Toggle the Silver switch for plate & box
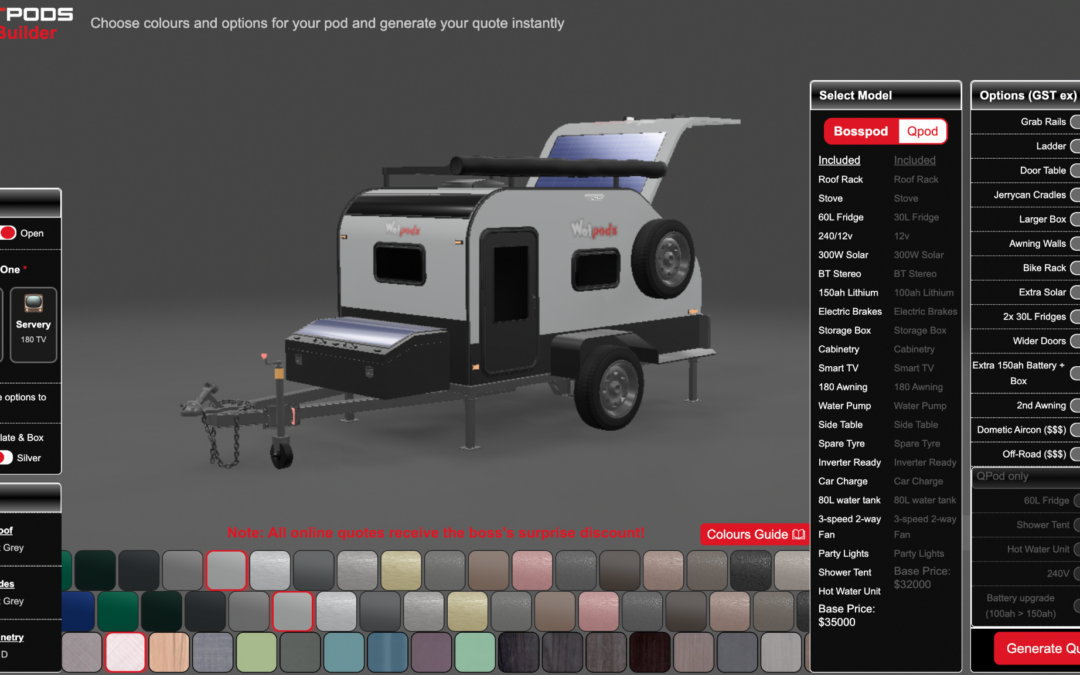 click(6, 457)
